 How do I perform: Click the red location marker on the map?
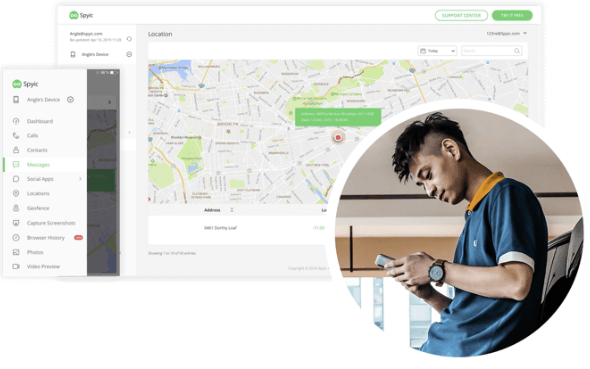[x=338, y=138]
